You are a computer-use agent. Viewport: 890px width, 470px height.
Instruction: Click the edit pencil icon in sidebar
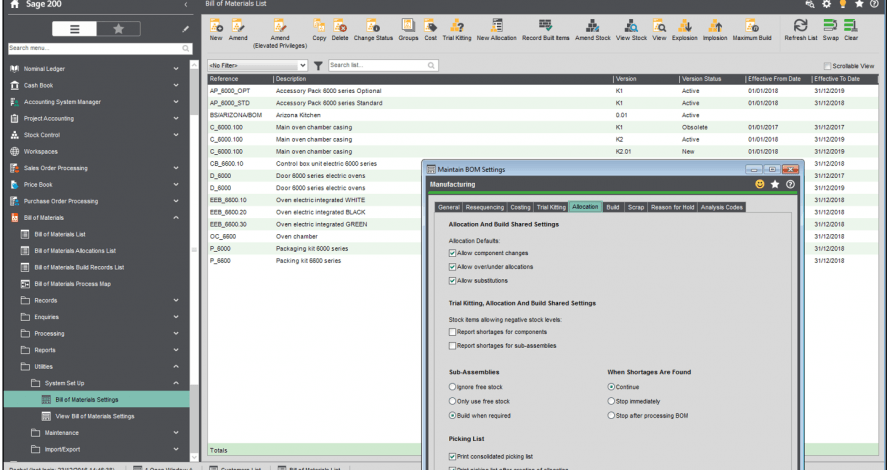pyautogui.click(x=185, y=29)
